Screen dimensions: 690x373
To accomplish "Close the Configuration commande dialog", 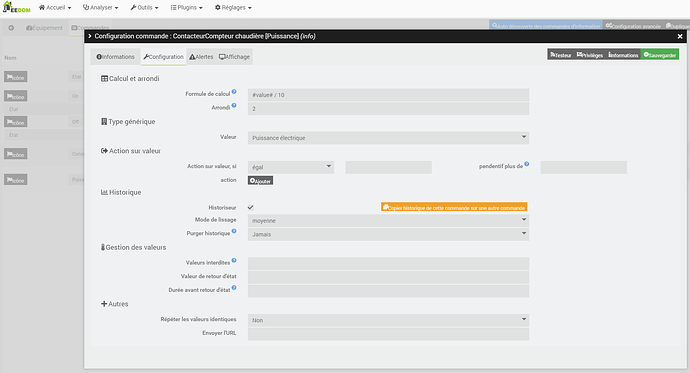I will tap(680, 37).
